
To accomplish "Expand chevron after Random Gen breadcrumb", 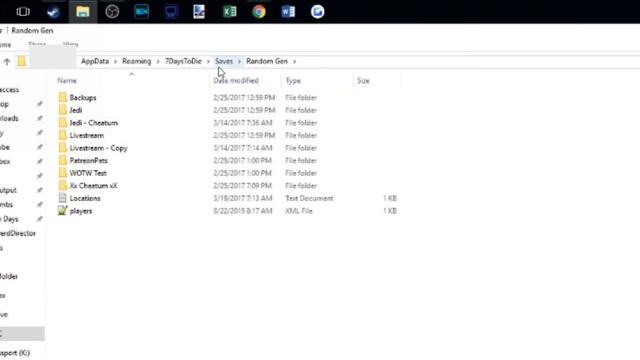I will [294, 62].
